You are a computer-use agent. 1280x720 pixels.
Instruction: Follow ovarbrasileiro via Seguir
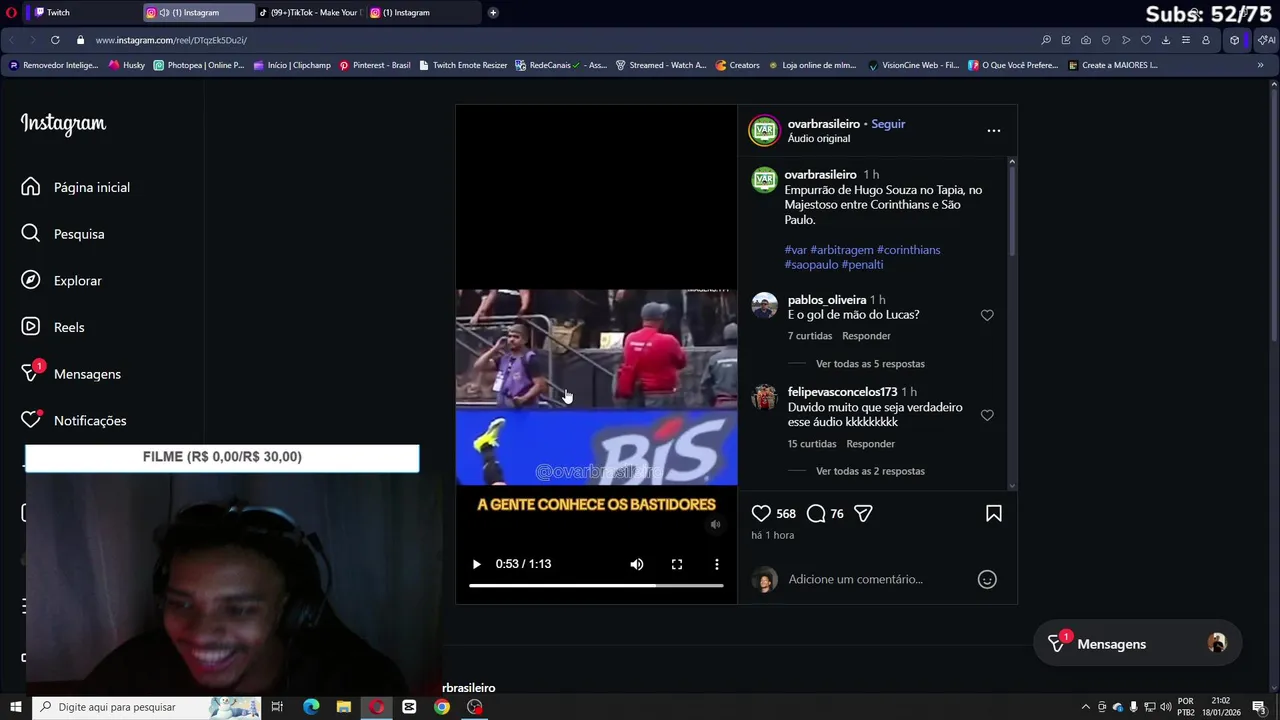coord(888,124)
